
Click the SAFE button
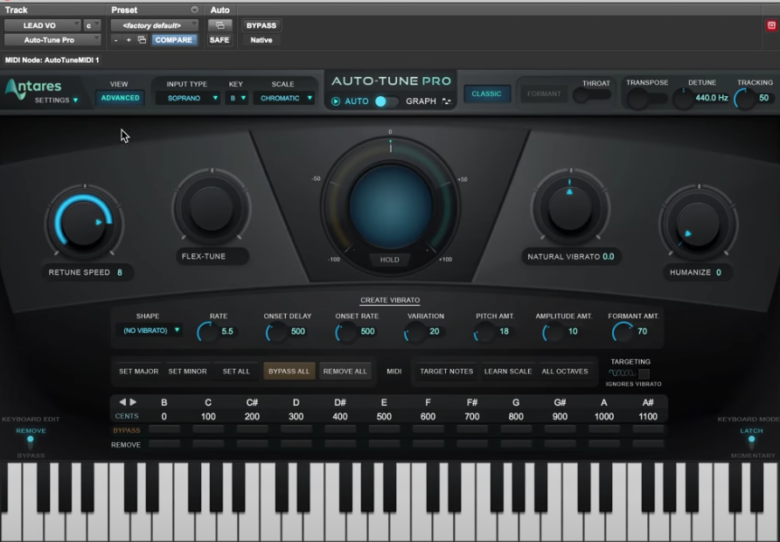pyautogui.click(x=219, y=40)
